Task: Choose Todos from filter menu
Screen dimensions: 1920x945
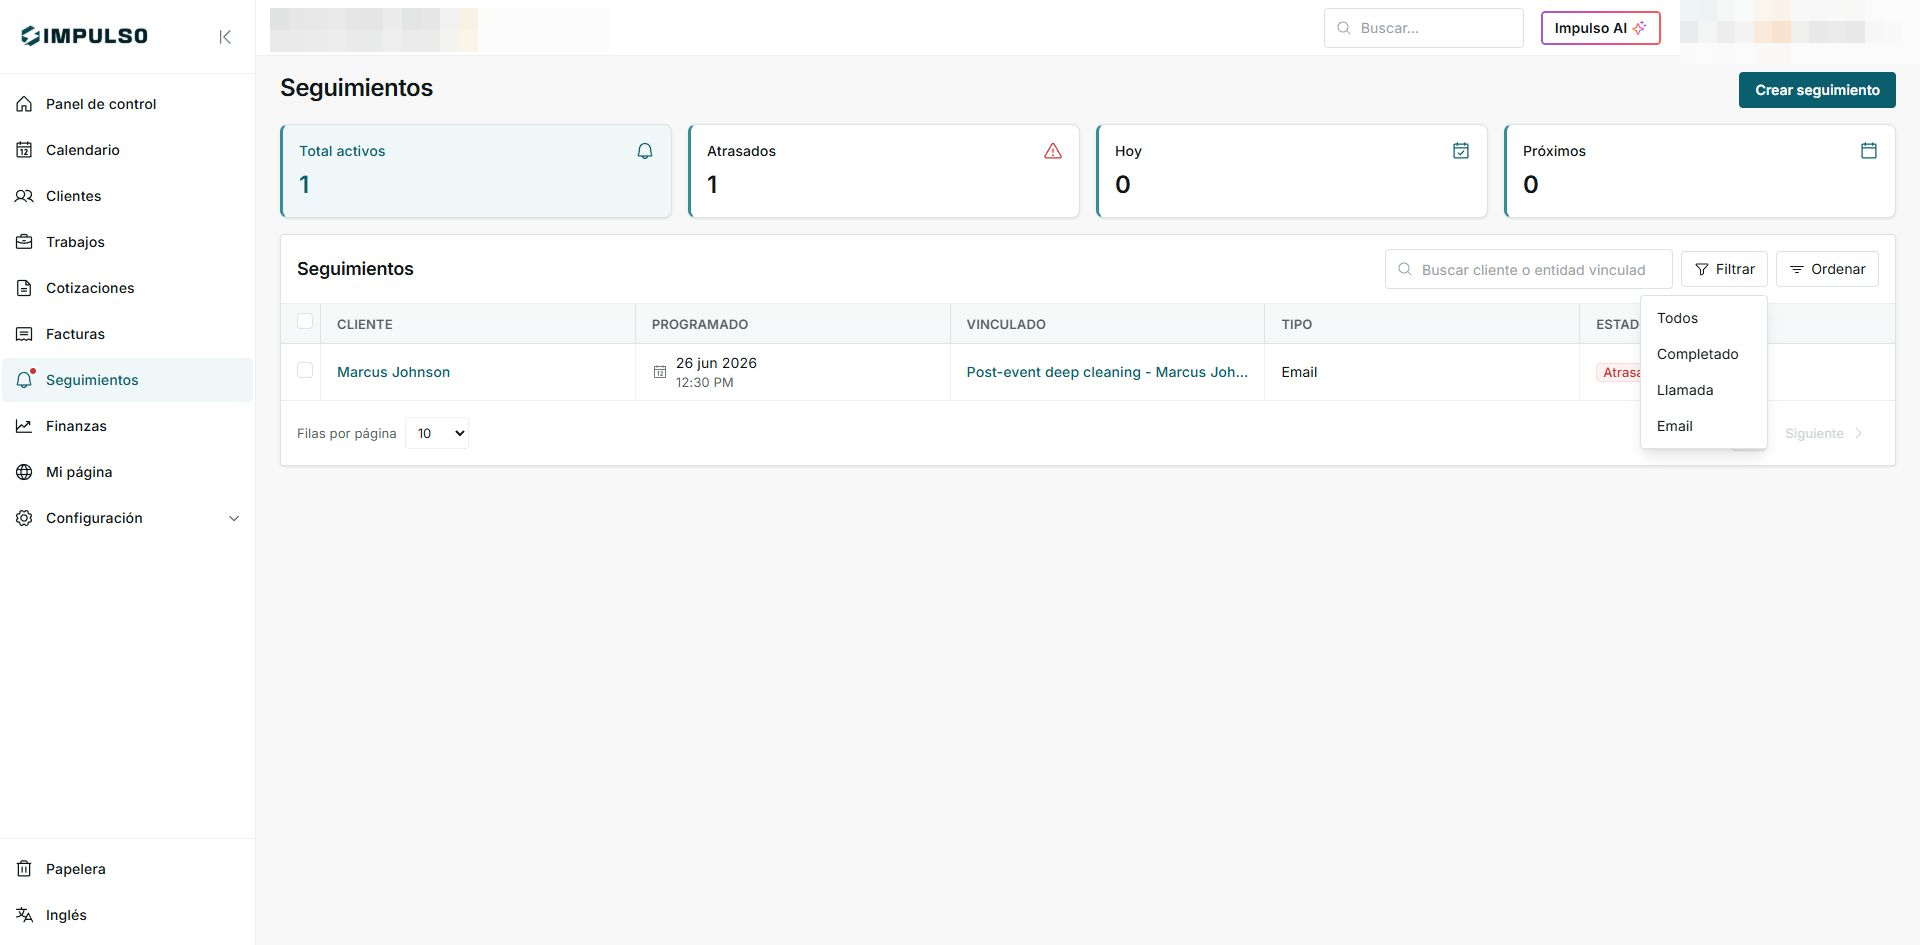Action: pos(1704,318)
